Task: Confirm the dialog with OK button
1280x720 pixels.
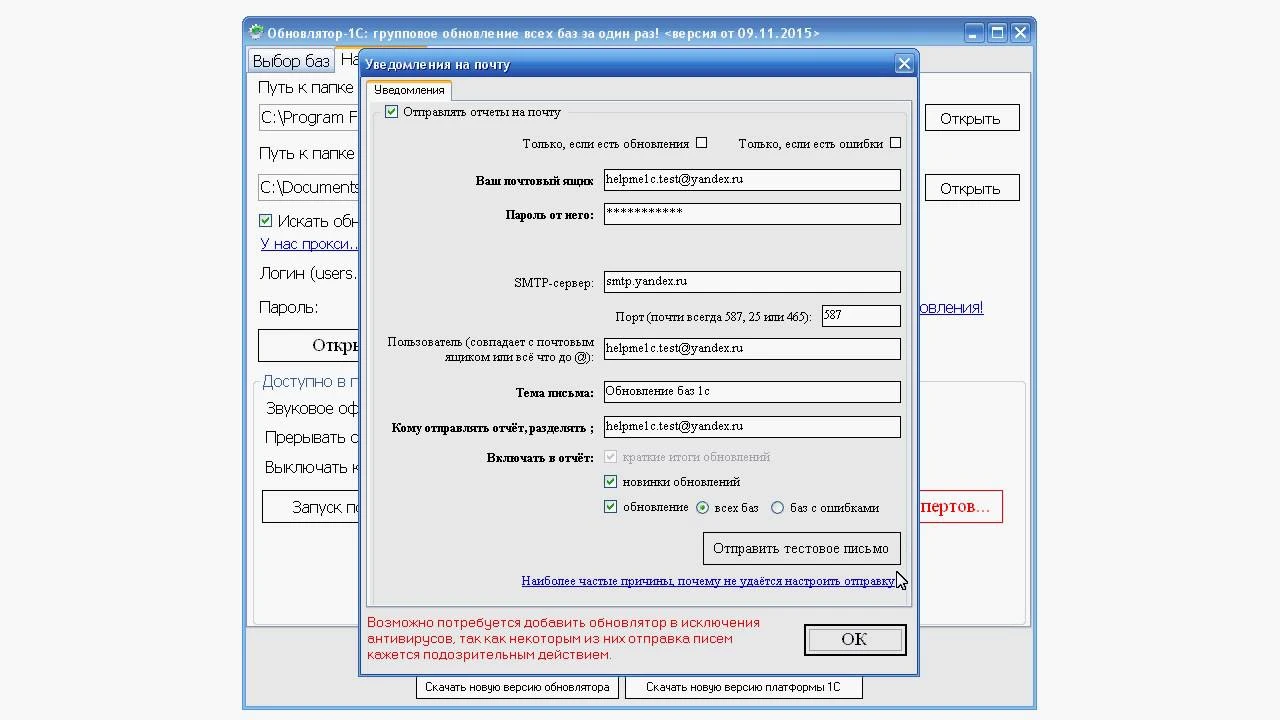Action: pyautogui.click(x=855, y=640)
